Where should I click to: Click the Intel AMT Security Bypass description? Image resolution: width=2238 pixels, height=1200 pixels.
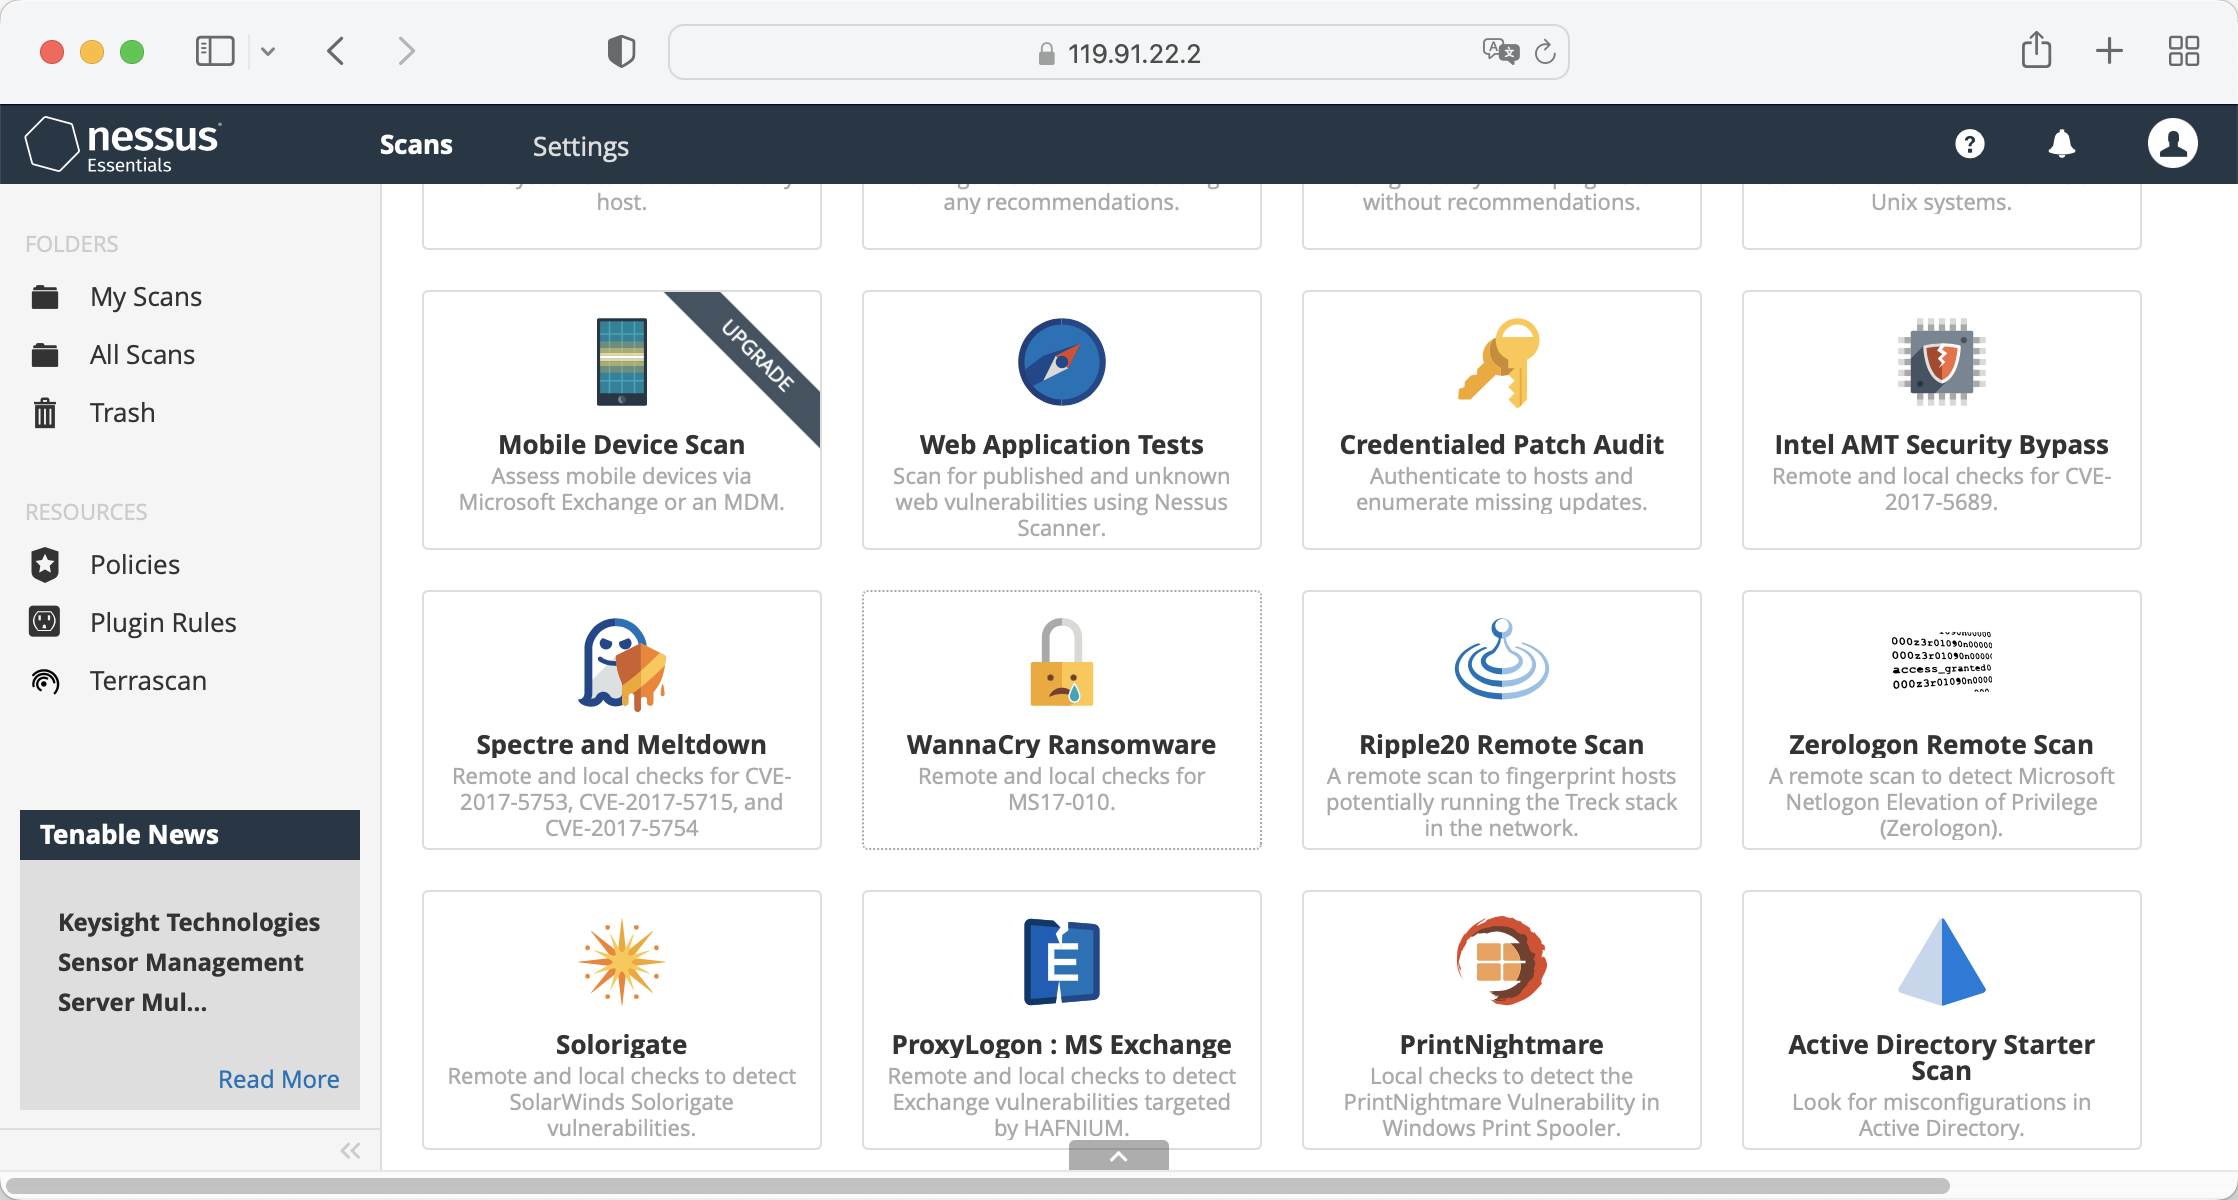[1941, 489]
